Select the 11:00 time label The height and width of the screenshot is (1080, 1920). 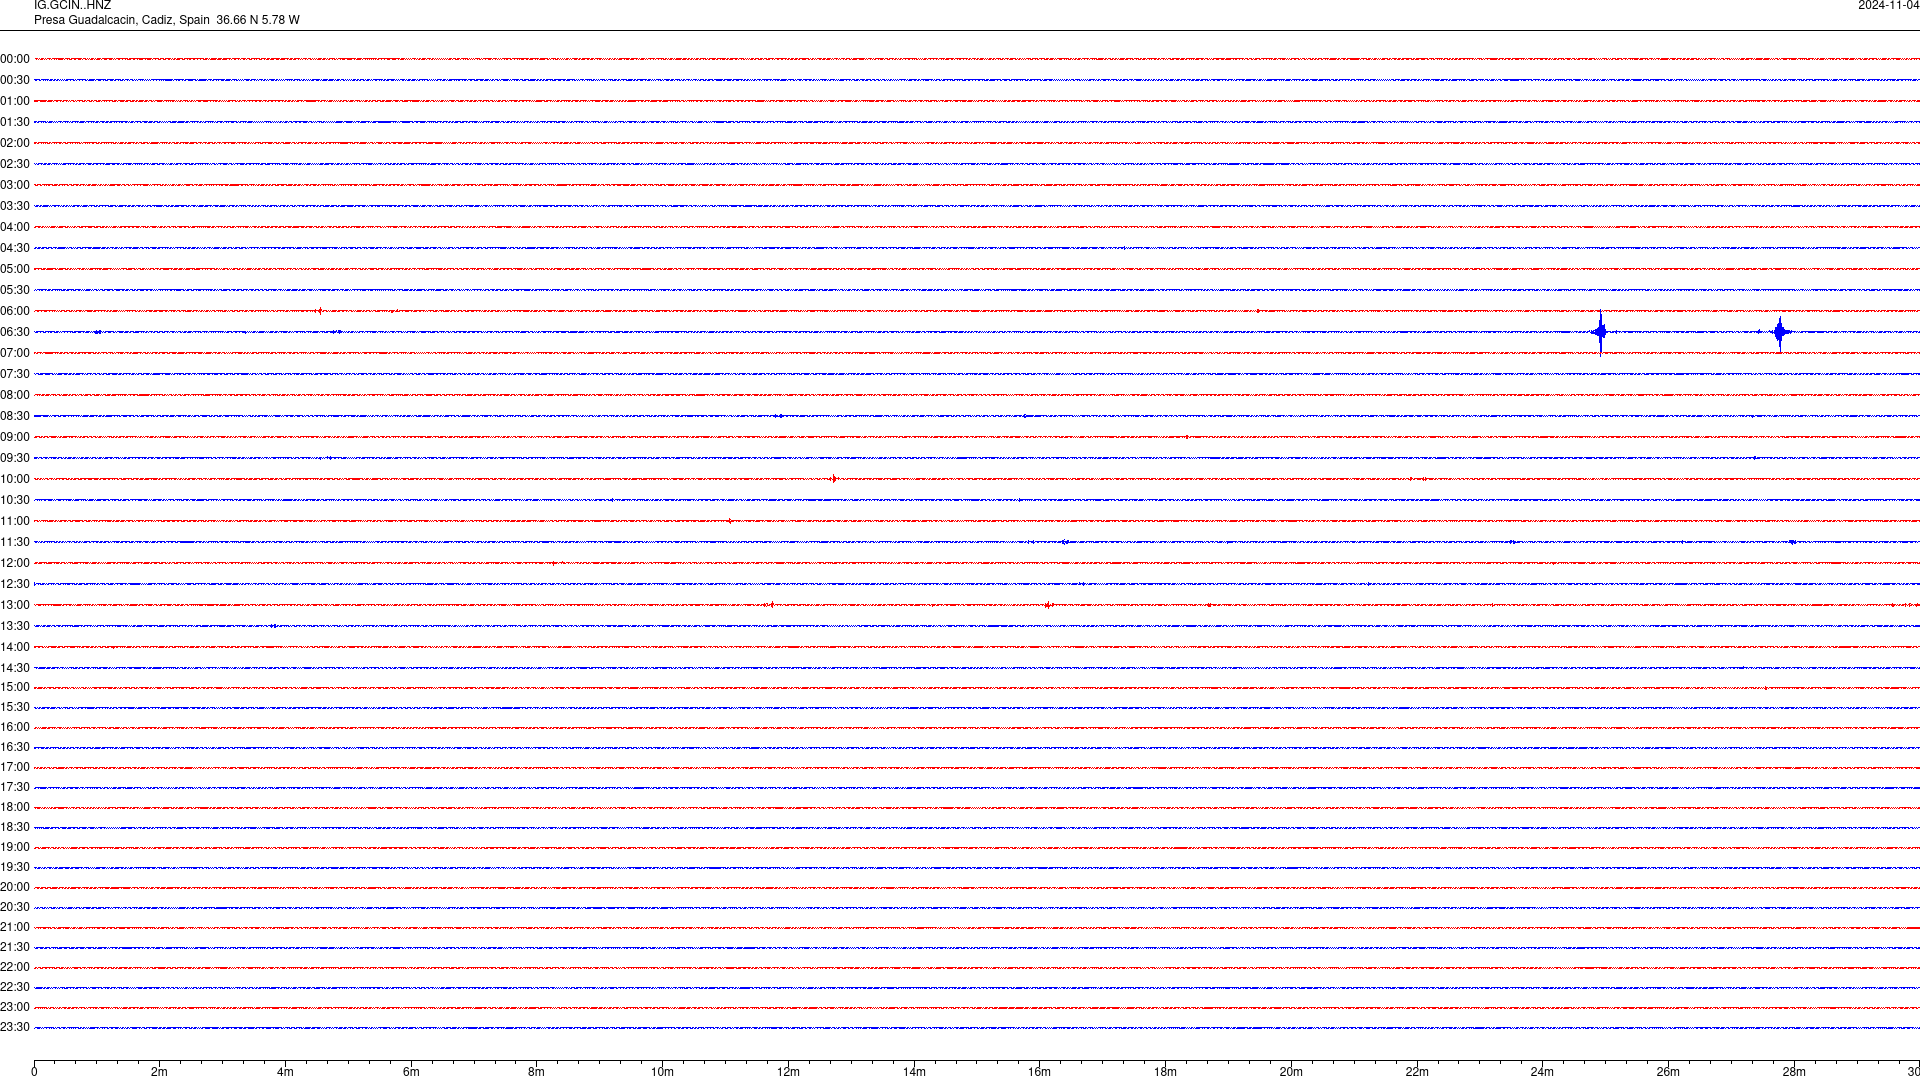(x=15, y=521)
